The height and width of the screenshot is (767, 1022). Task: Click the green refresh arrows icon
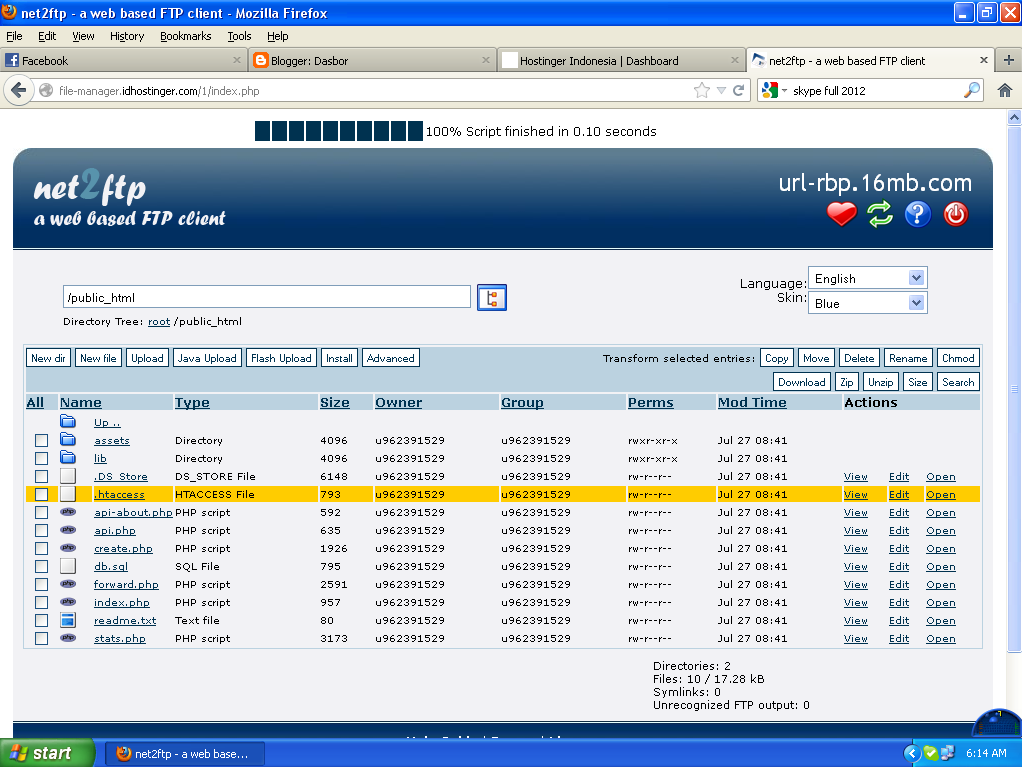[x=879, y=214]
